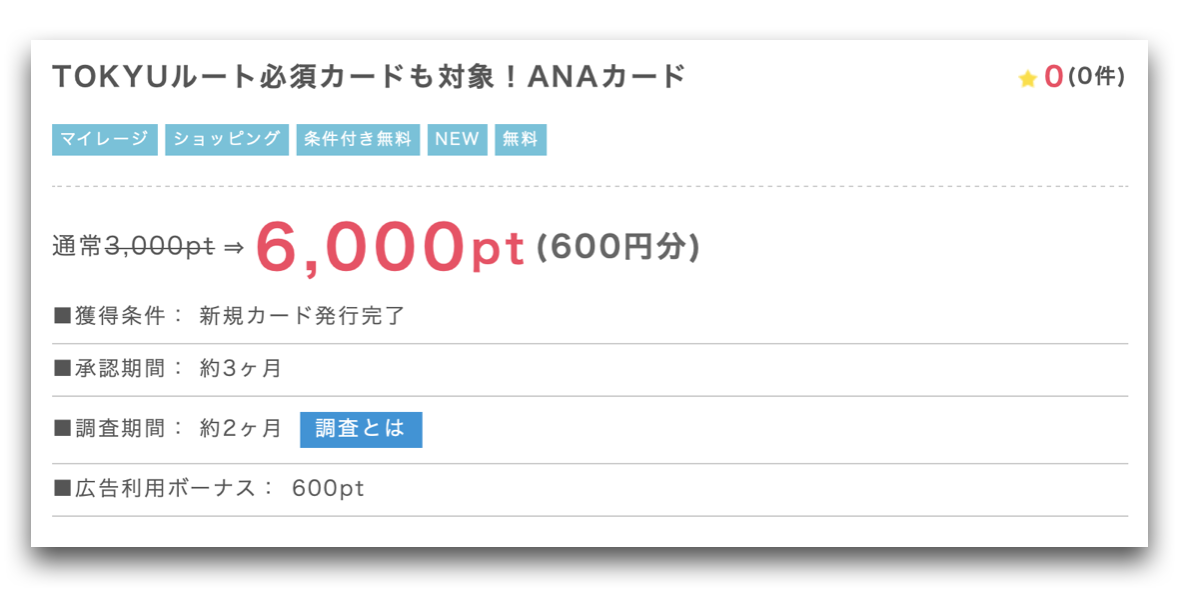Click the yellow star rating icon
Image resolution: width=1182 pixels, height=590 pixels.
pos(1027,79)
